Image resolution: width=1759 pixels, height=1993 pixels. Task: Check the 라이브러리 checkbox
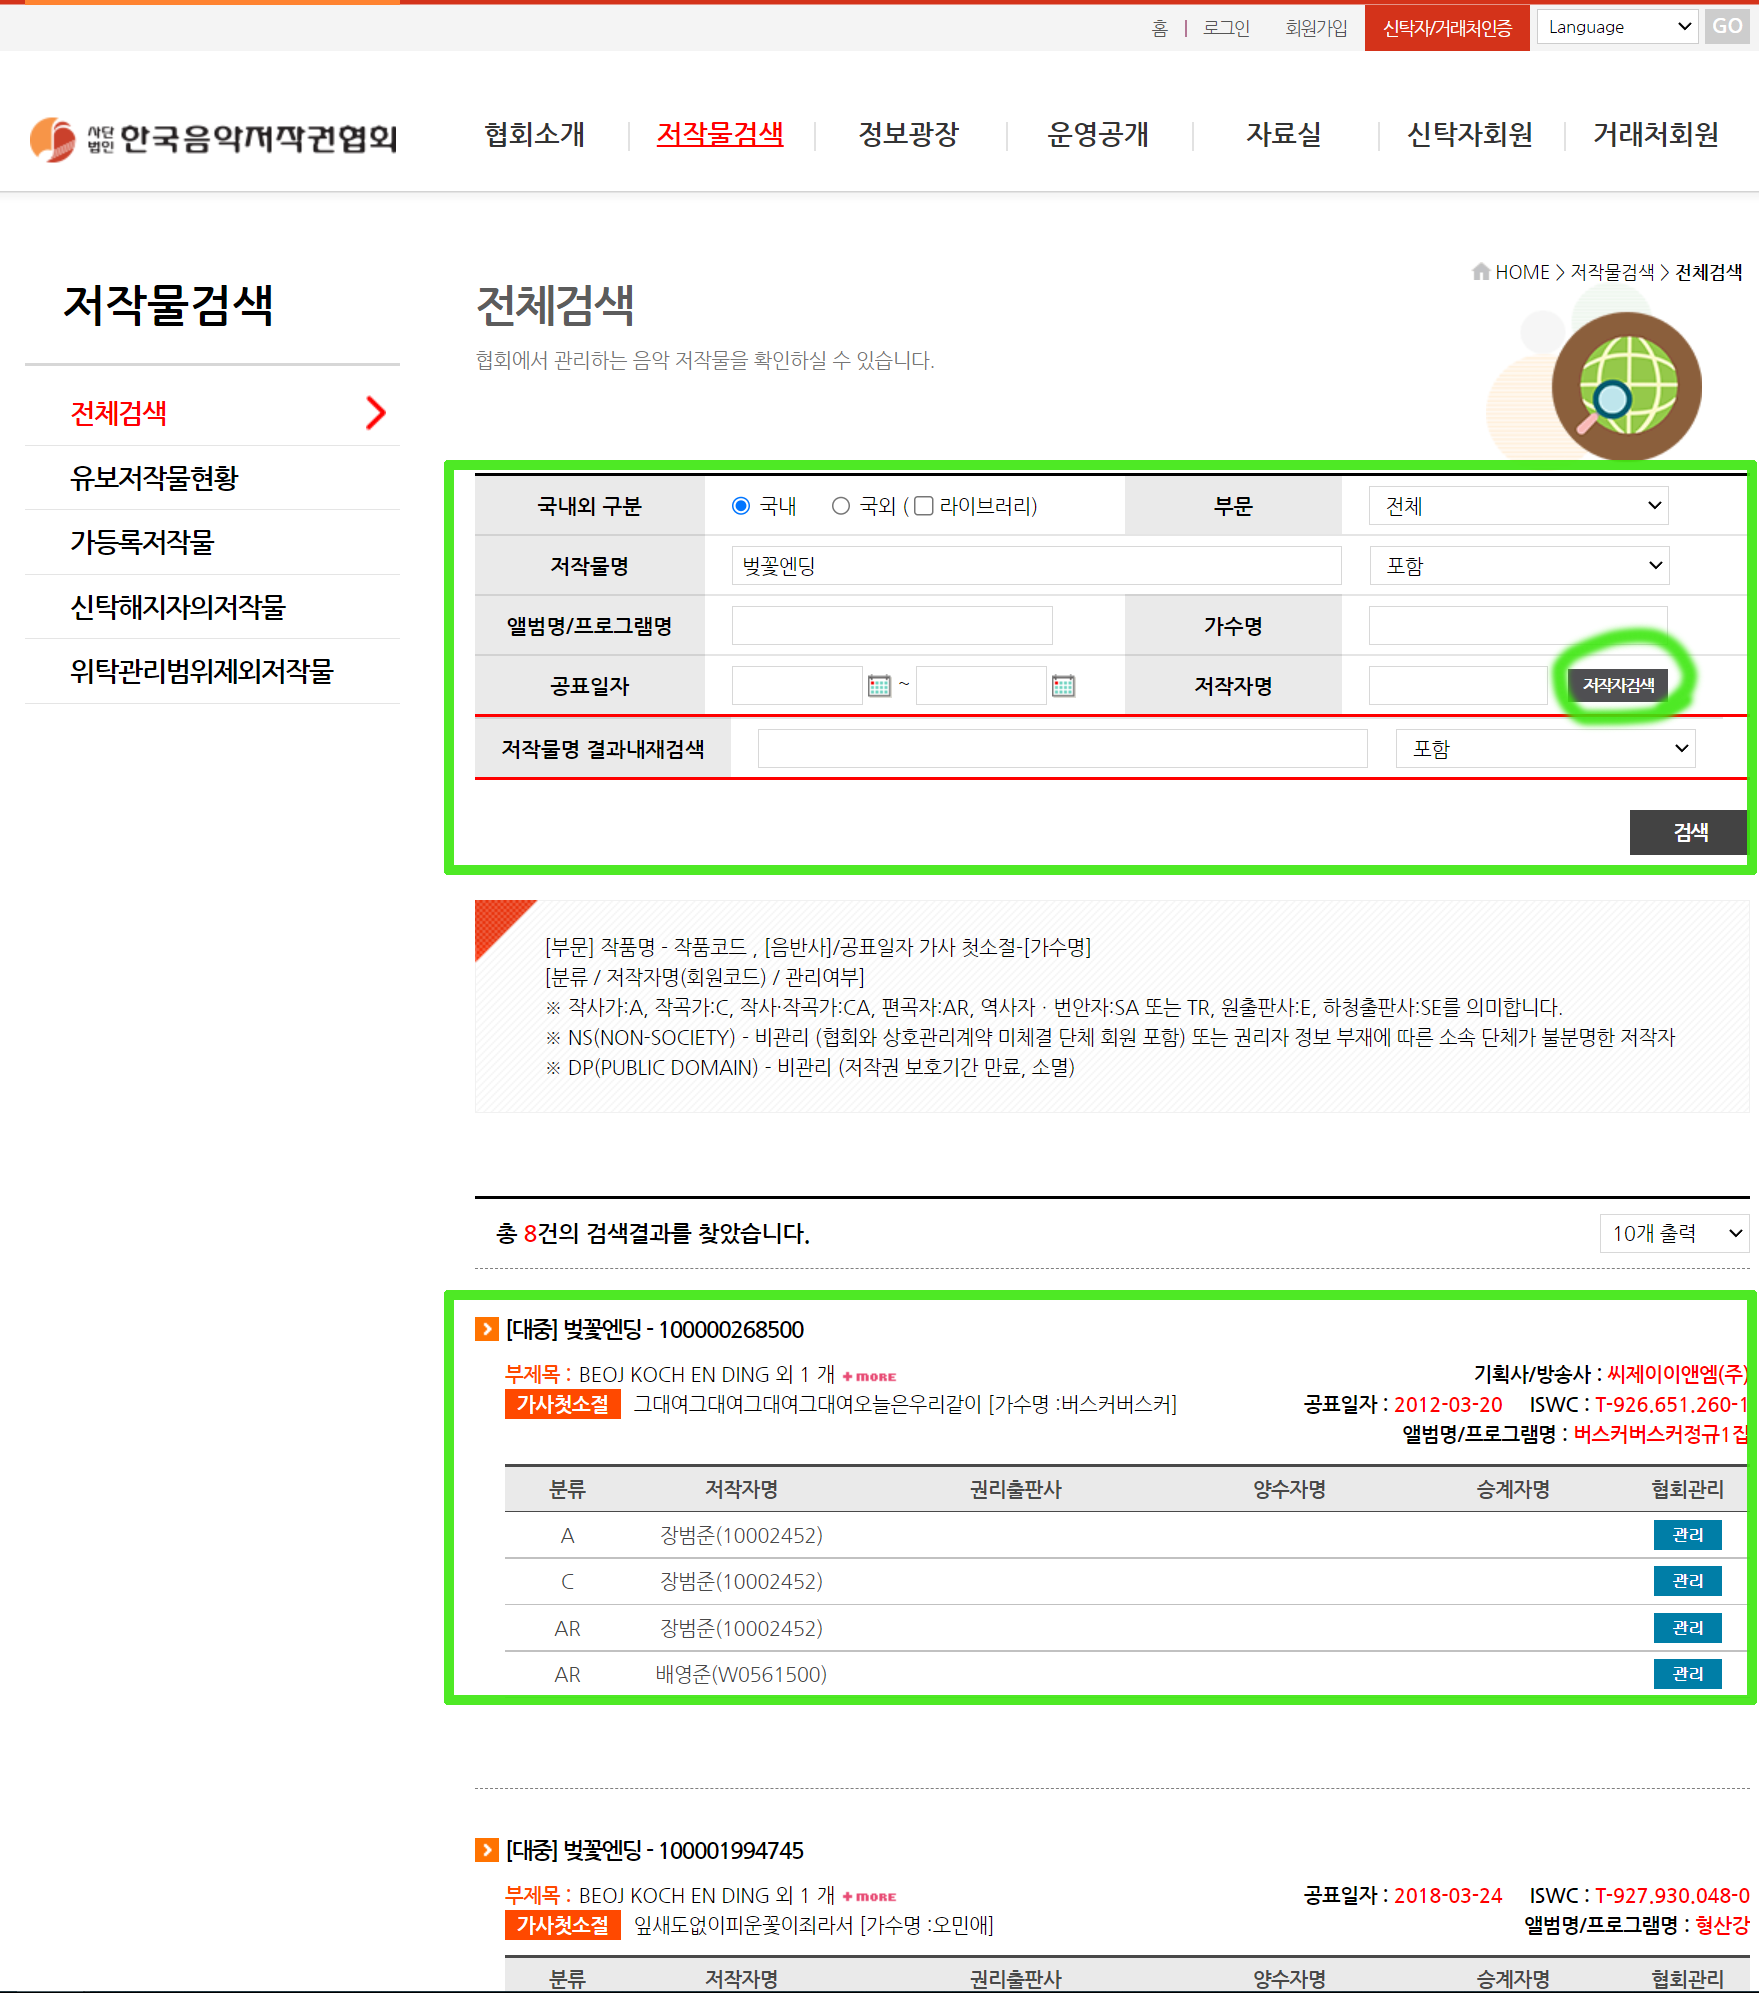[x=925, y=506]
